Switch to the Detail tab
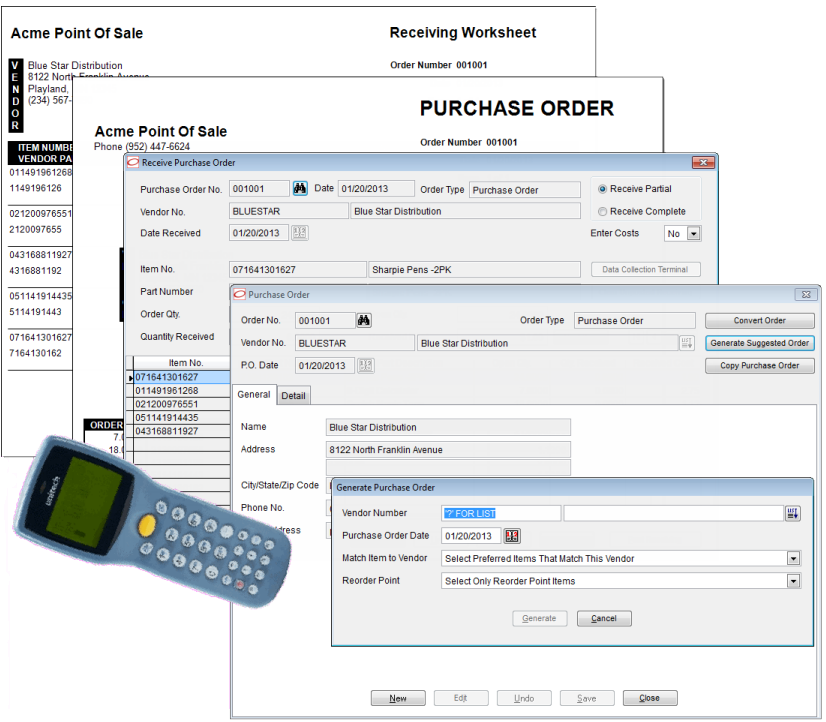This screenshot has width=826, height=722. [x=293, y=396]
